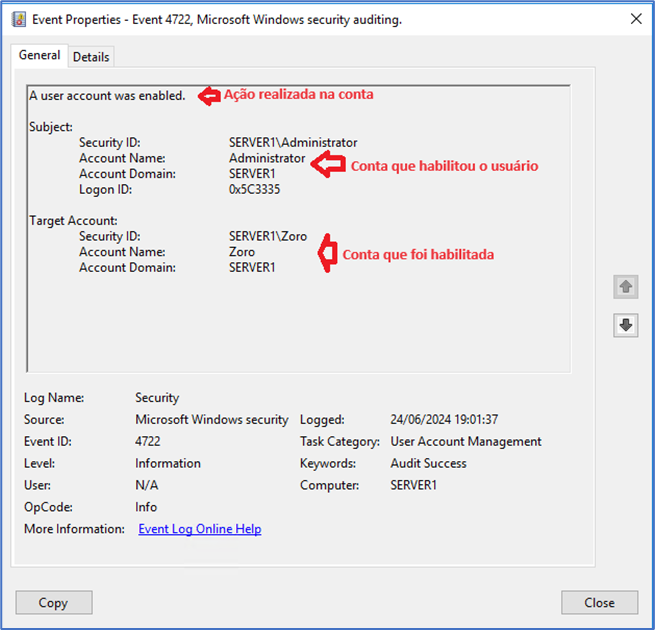
Task: Click the Close button at bottom right
Action: click(599, 602)
